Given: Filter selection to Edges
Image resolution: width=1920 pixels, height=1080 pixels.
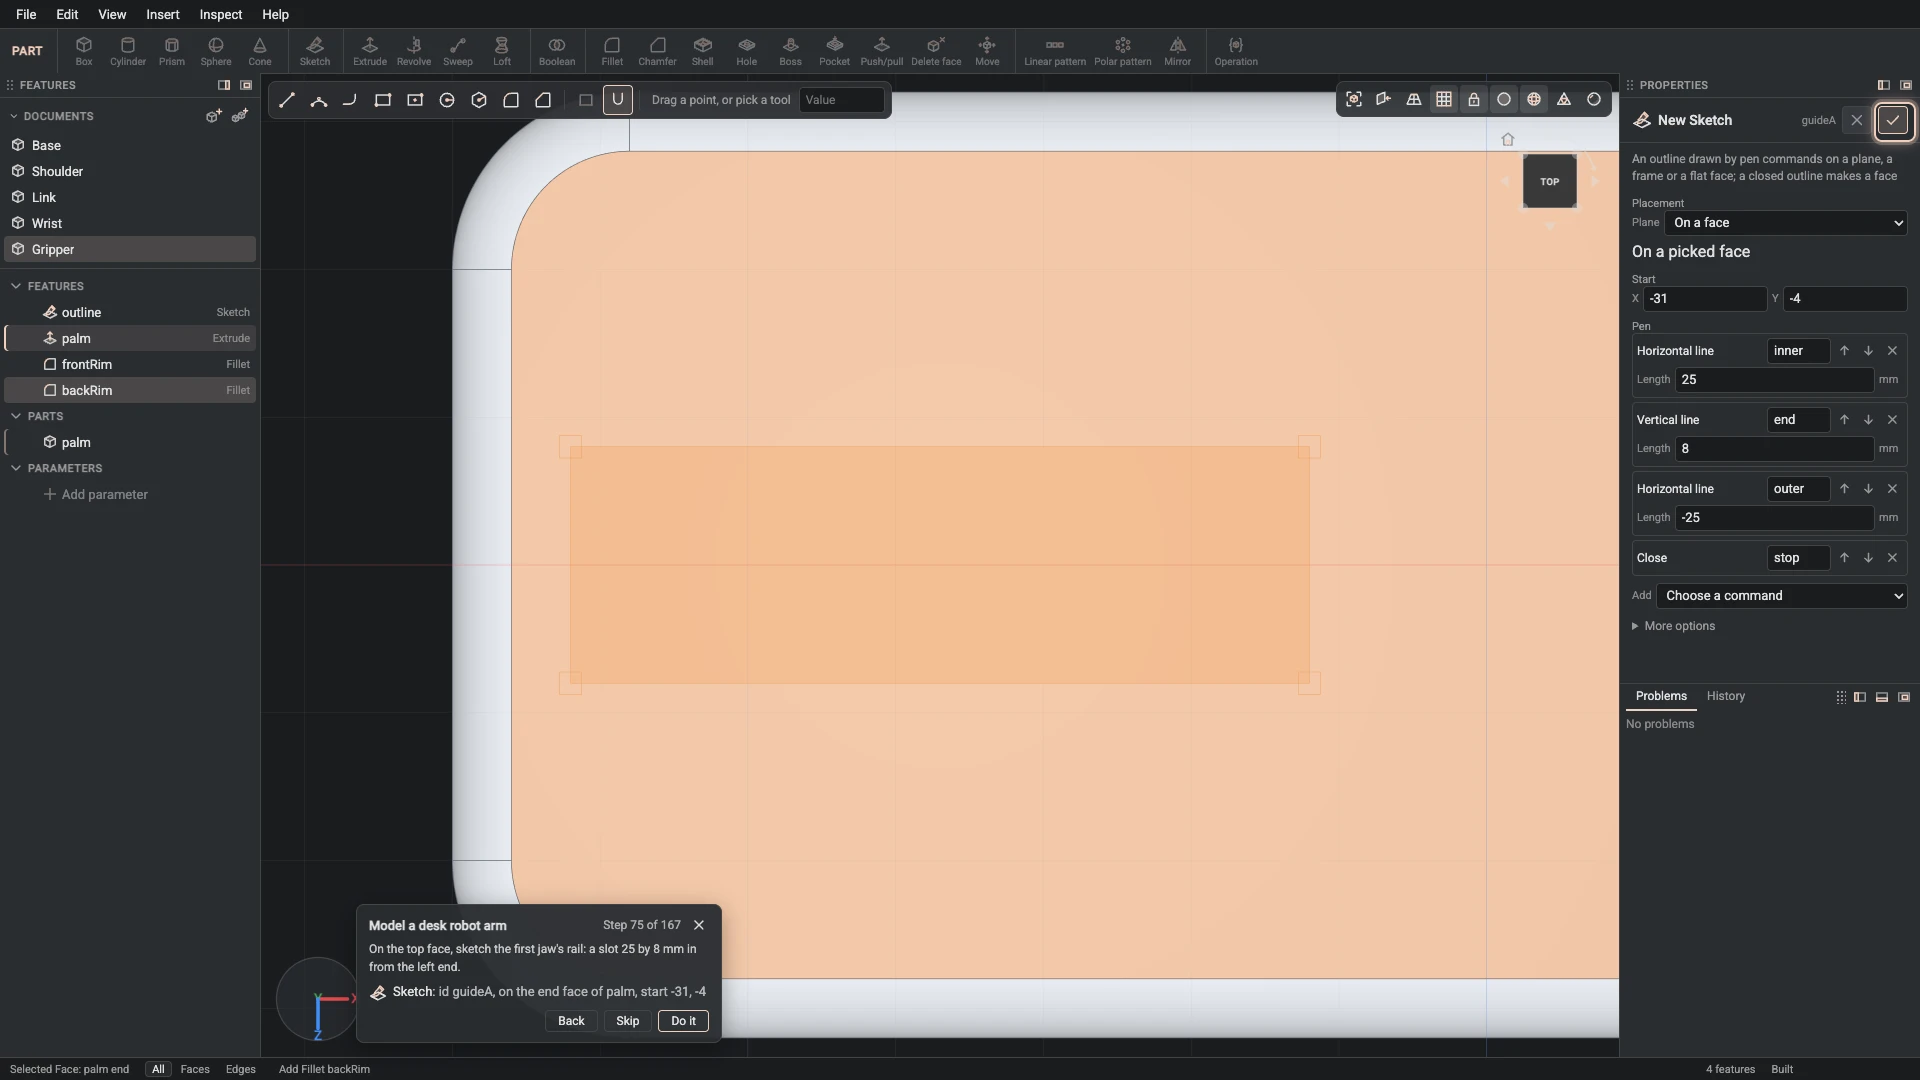Looking at the screenshot, I should point(241,1069).
